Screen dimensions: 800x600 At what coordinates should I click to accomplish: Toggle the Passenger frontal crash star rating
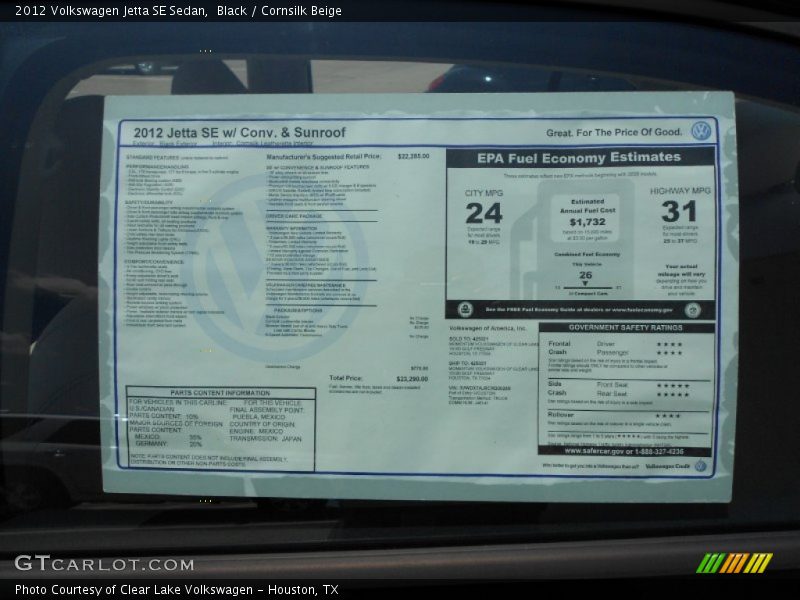point(670,352)
